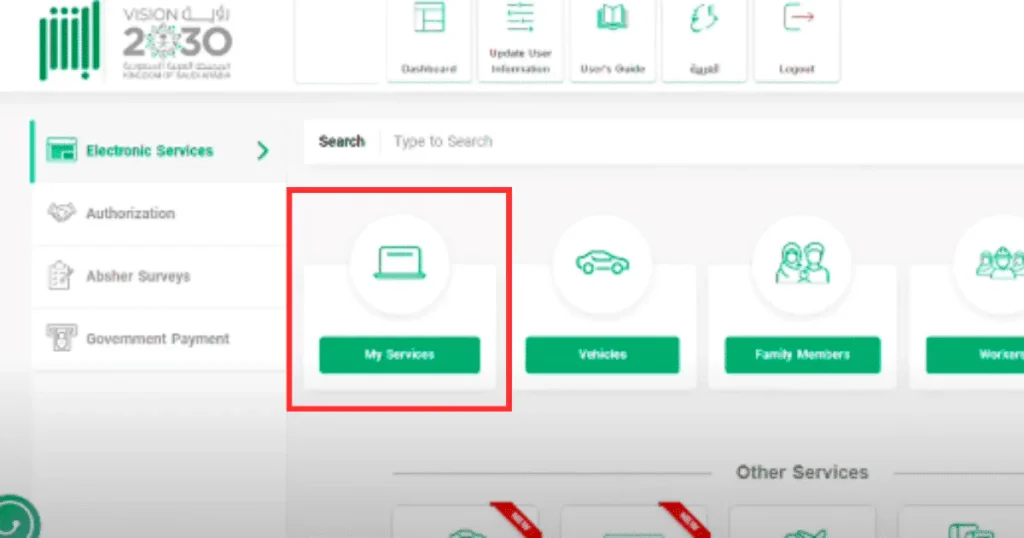Click the My Services laptop icon

point(400,263)
